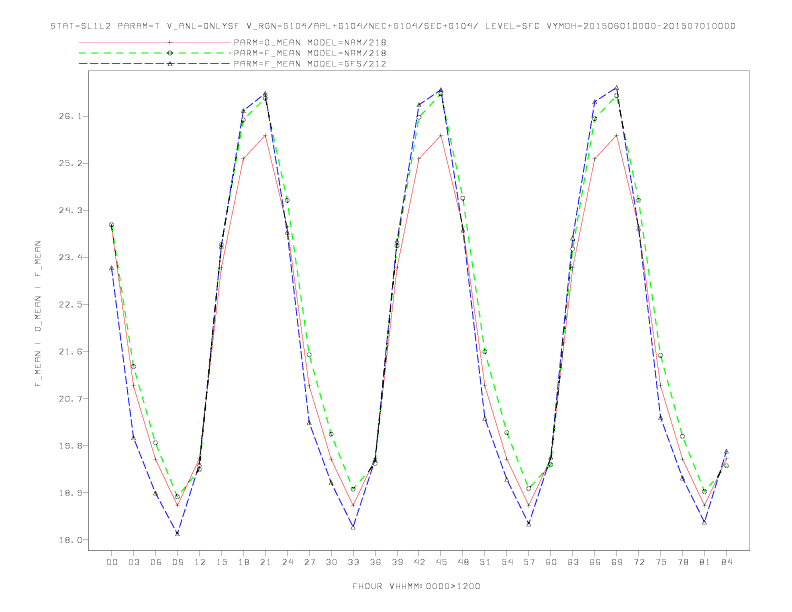The image size is (792, 612).
Task: Click x-axis forecast hour label 21
Action: [x=265, y=562]
